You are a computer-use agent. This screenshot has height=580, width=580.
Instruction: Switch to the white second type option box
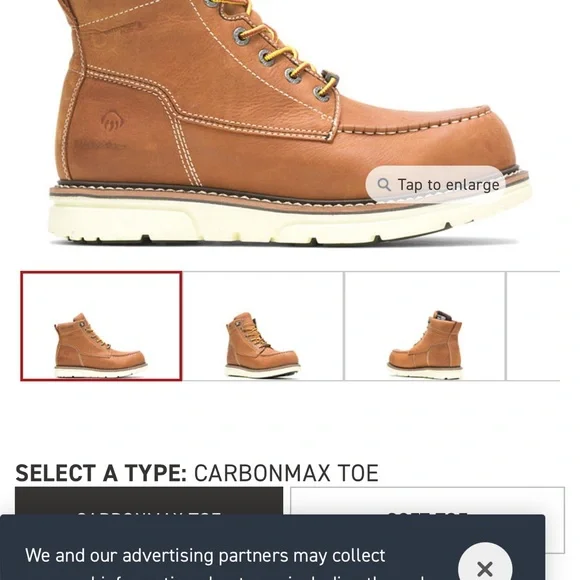[x=427, y=501]
